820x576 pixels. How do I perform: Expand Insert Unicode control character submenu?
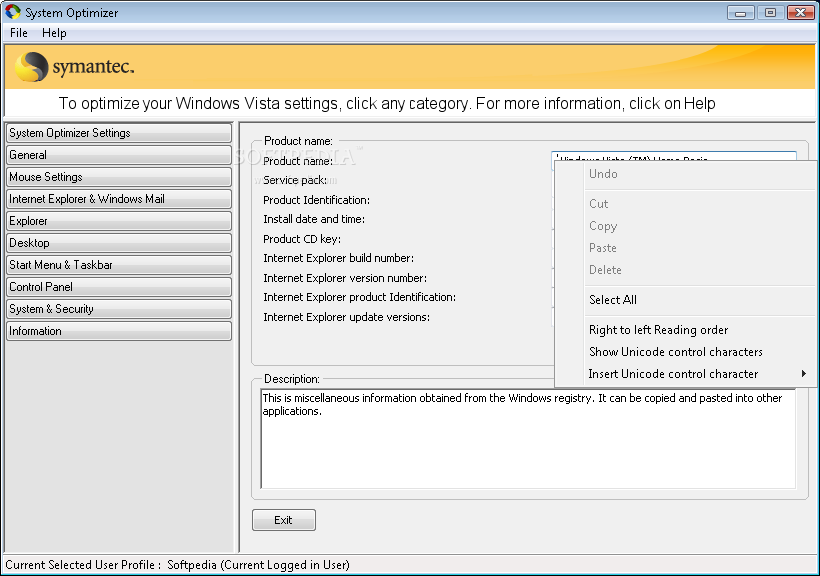tap(685, 374)
